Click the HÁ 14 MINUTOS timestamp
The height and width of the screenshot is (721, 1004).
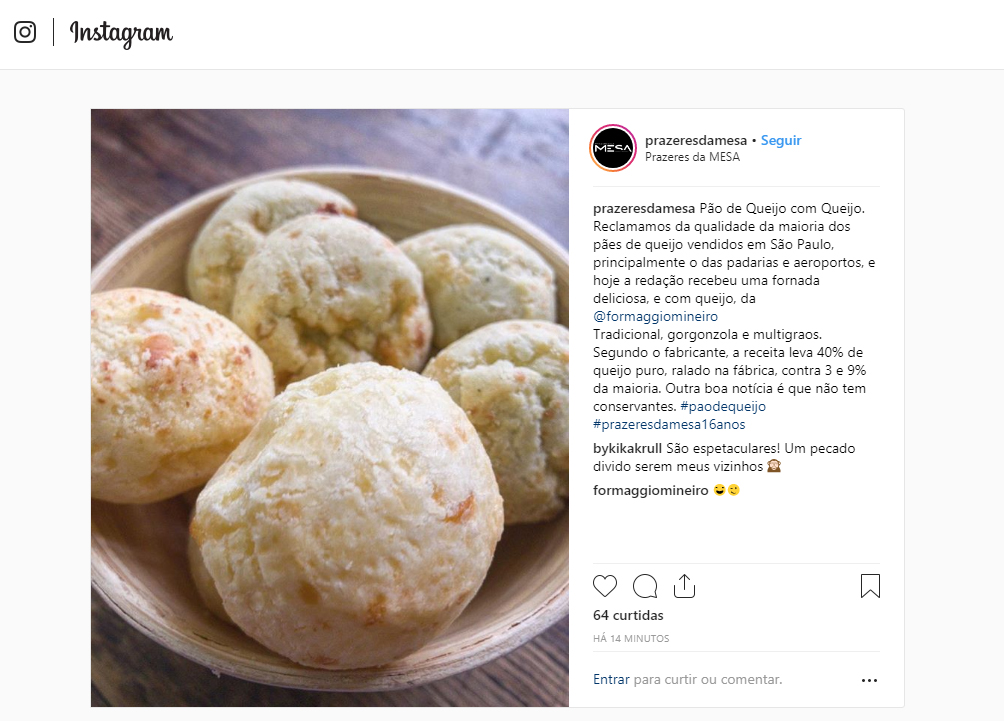coord(631,638)
